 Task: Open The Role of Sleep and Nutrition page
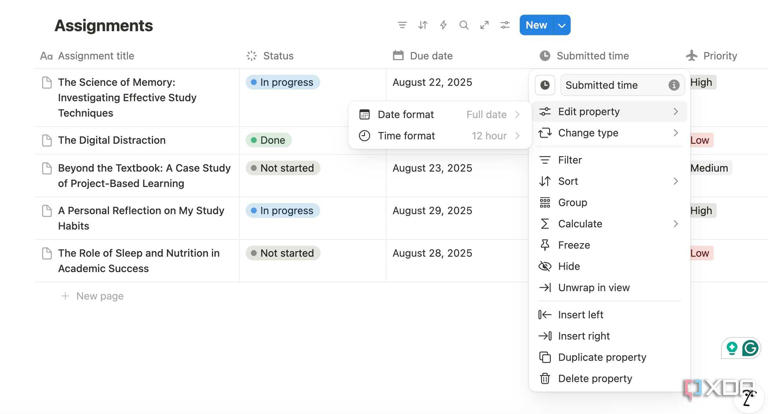pos(139,261)
